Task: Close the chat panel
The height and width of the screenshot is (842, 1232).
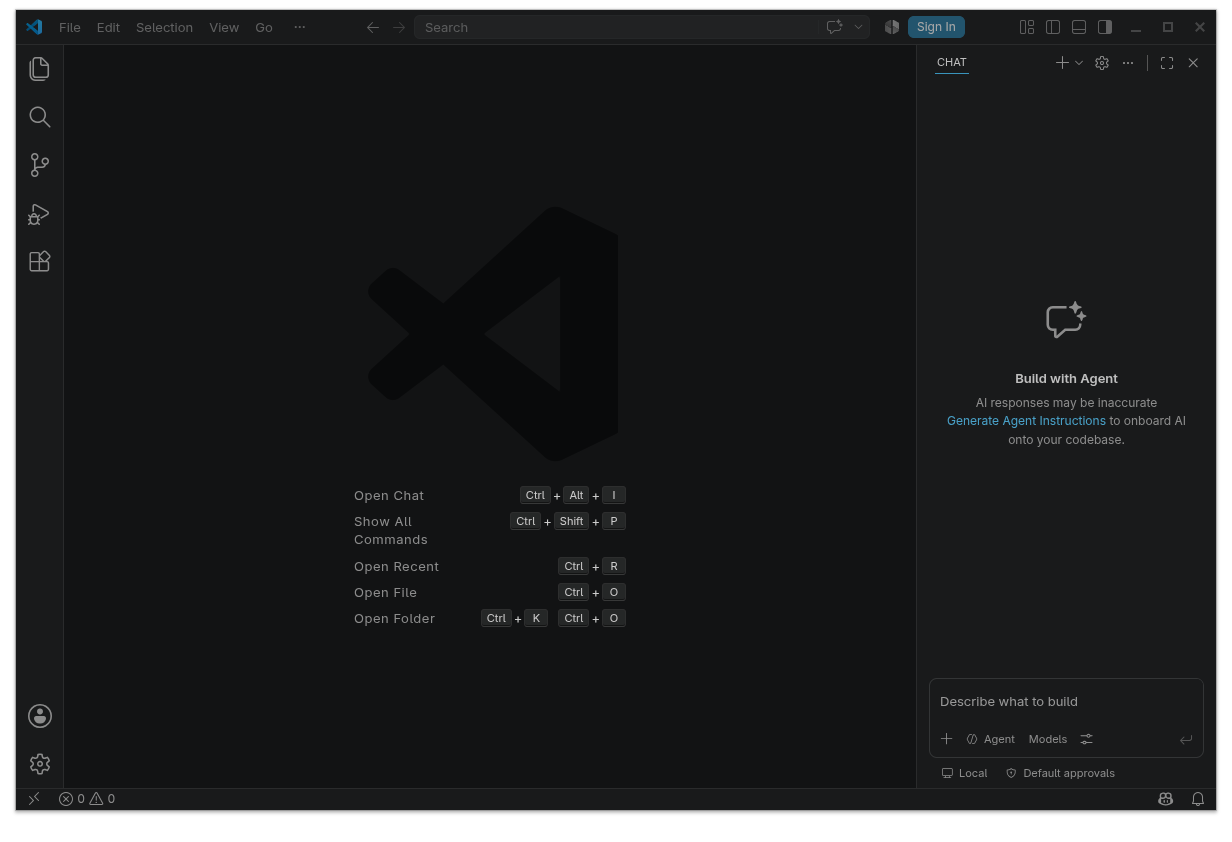Action: pyautogui.click(x=1193, y=63)
